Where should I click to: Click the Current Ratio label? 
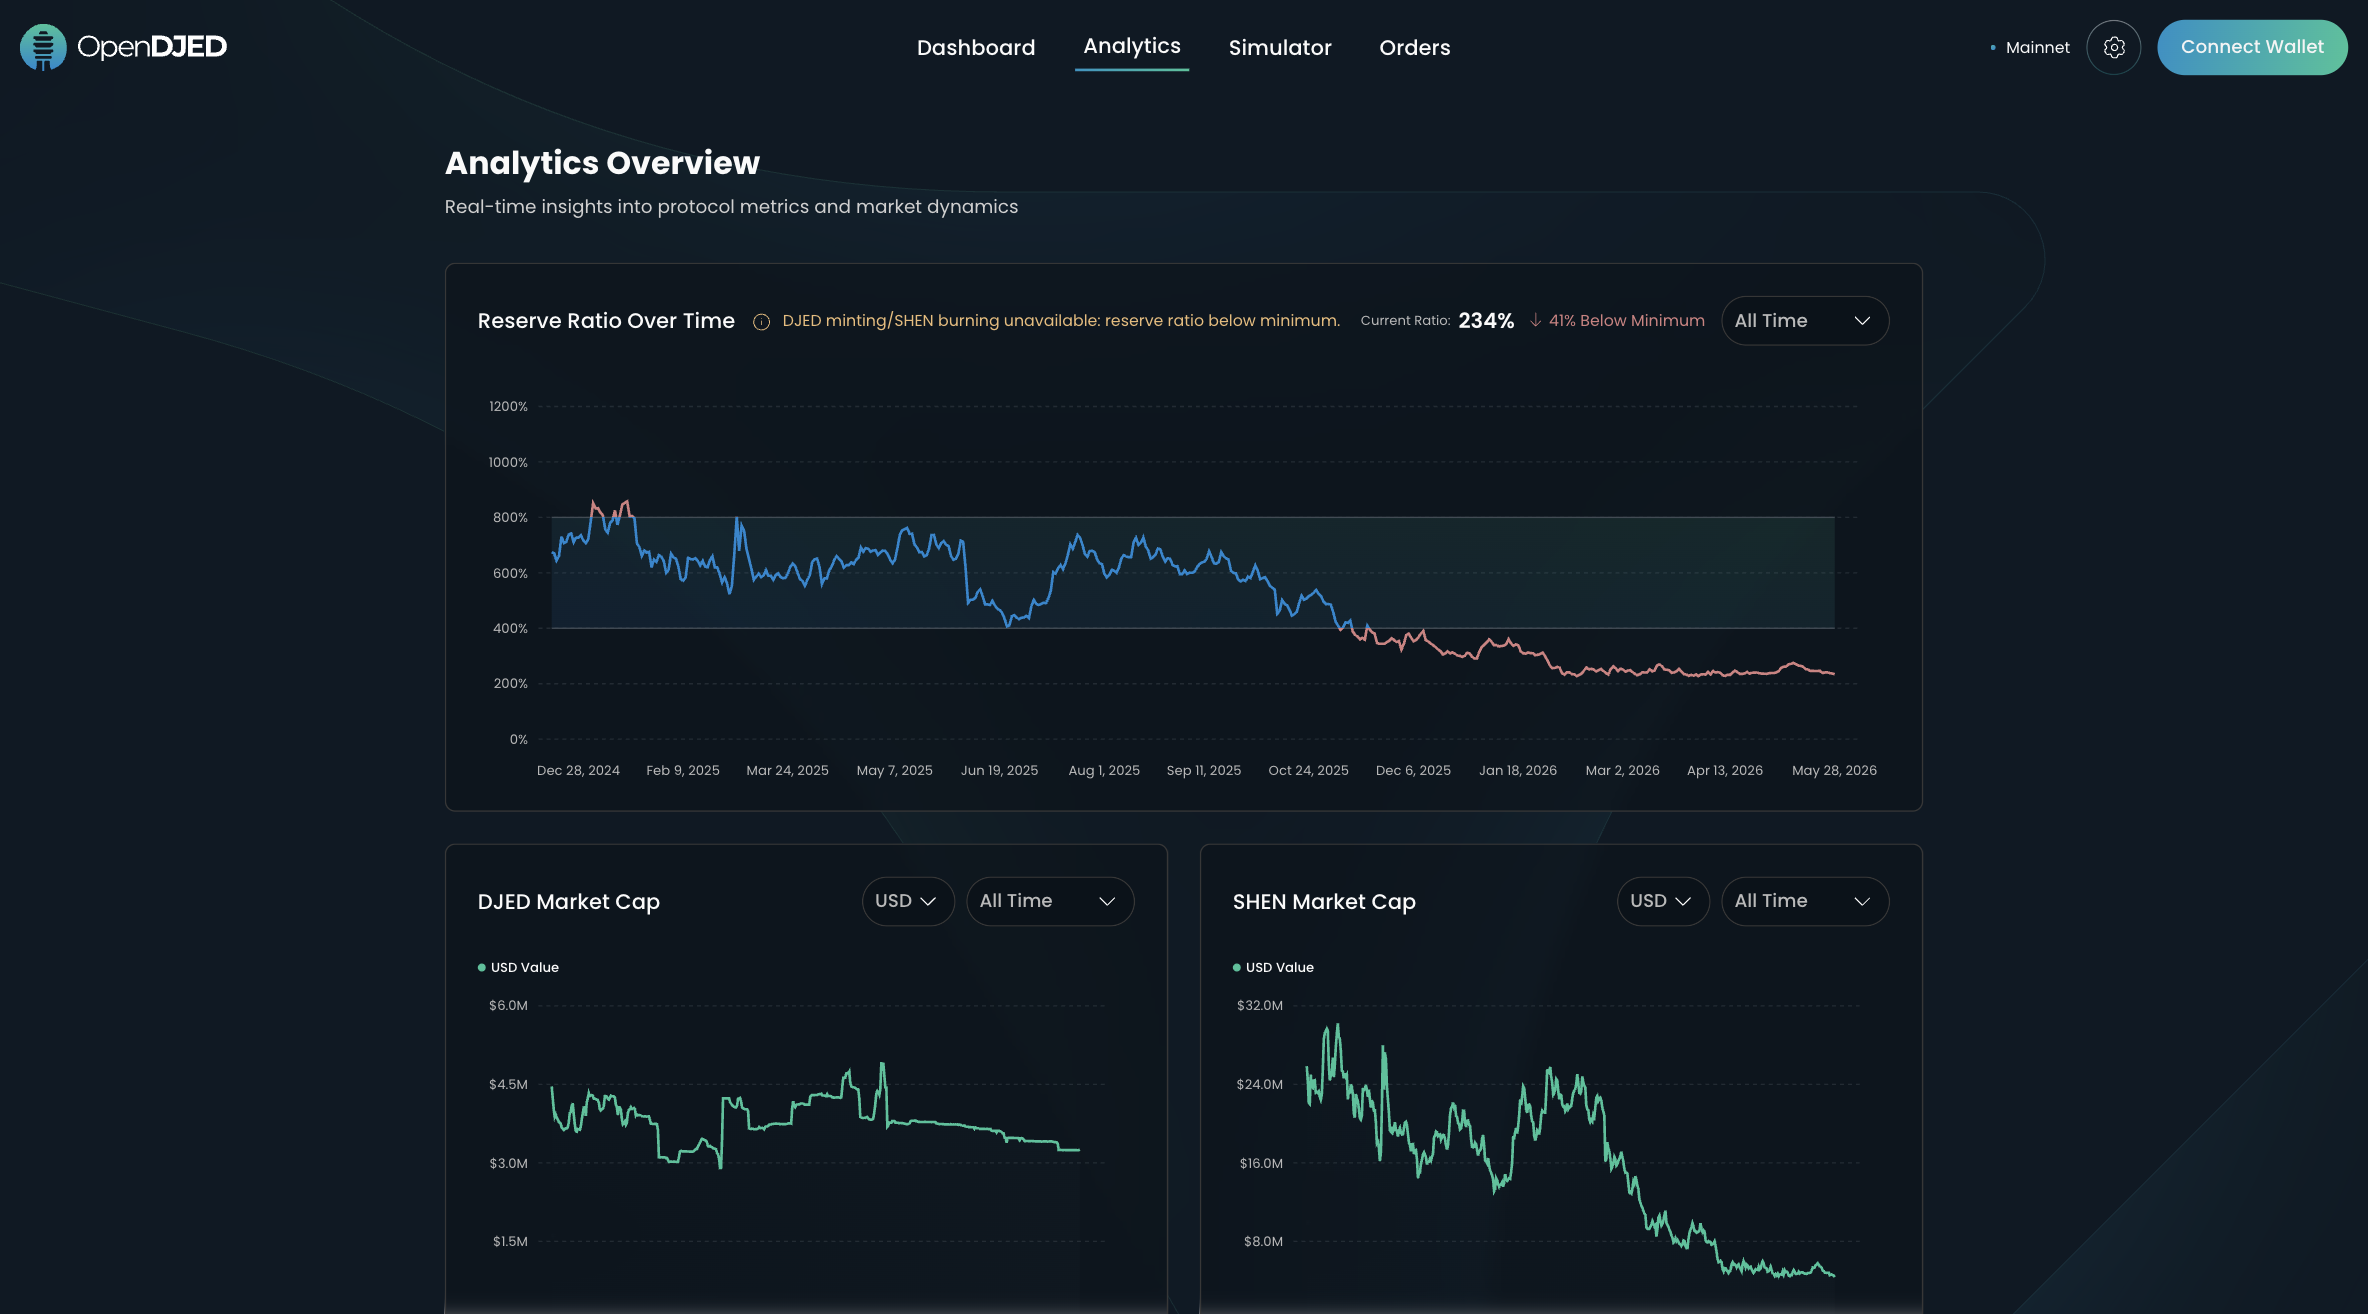coord(1405,320)
